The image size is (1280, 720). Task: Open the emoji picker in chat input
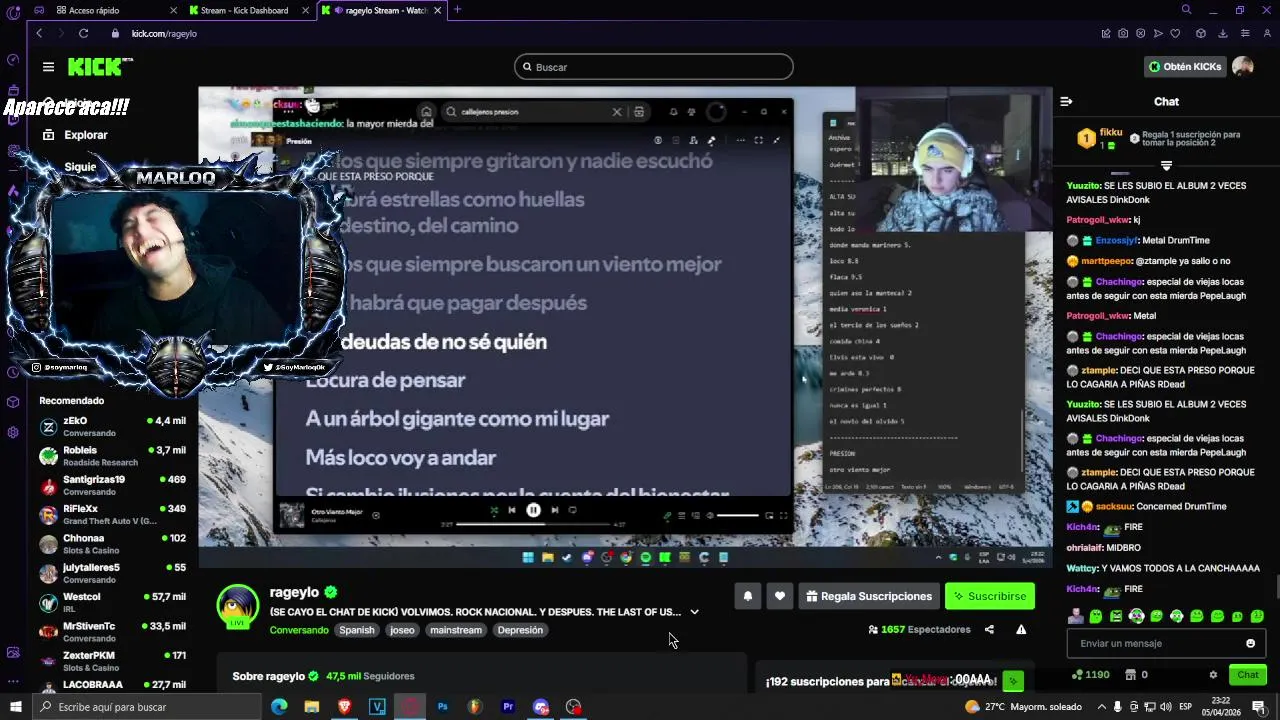point(1250,643)
